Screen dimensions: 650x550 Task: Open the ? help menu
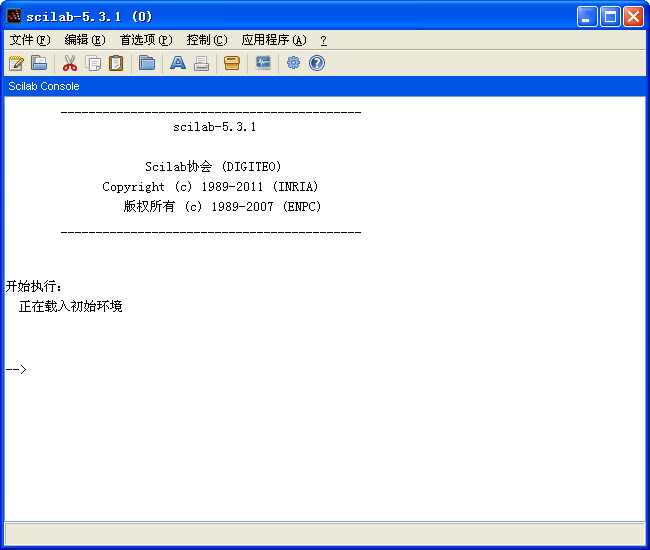pos(323,41)
